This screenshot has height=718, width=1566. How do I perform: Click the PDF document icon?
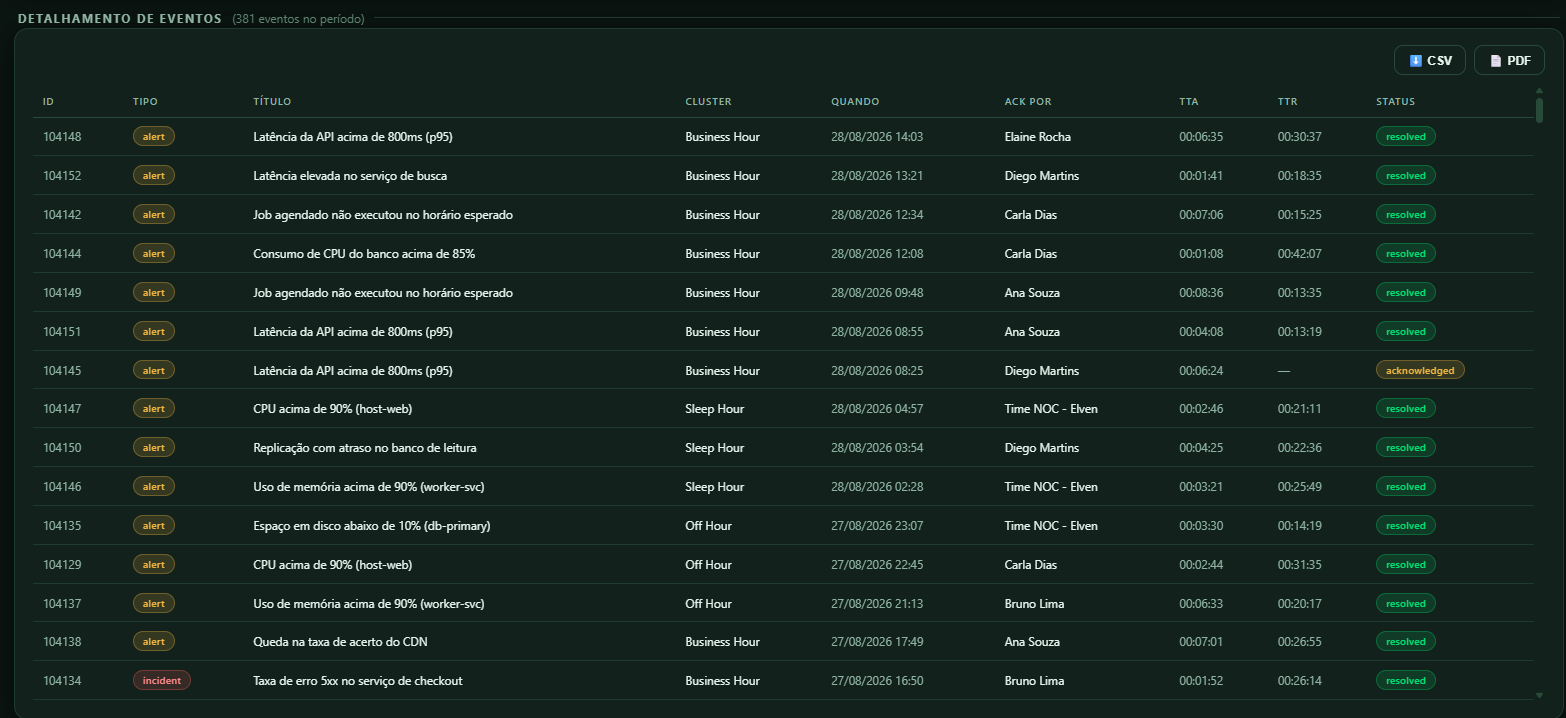point(1496,61)
